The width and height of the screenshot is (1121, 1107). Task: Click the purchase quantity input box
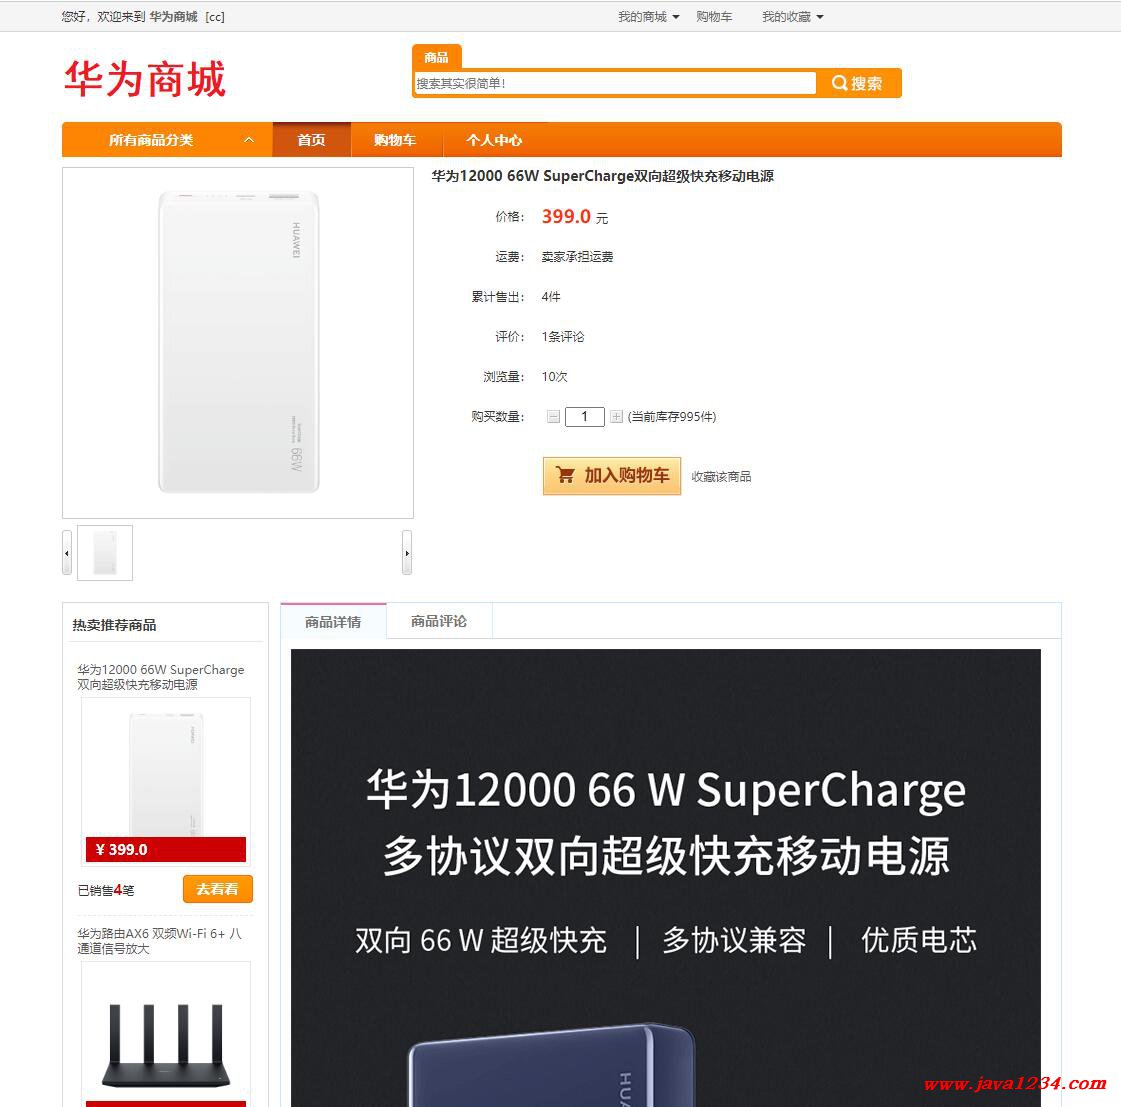tap(585, 417)
